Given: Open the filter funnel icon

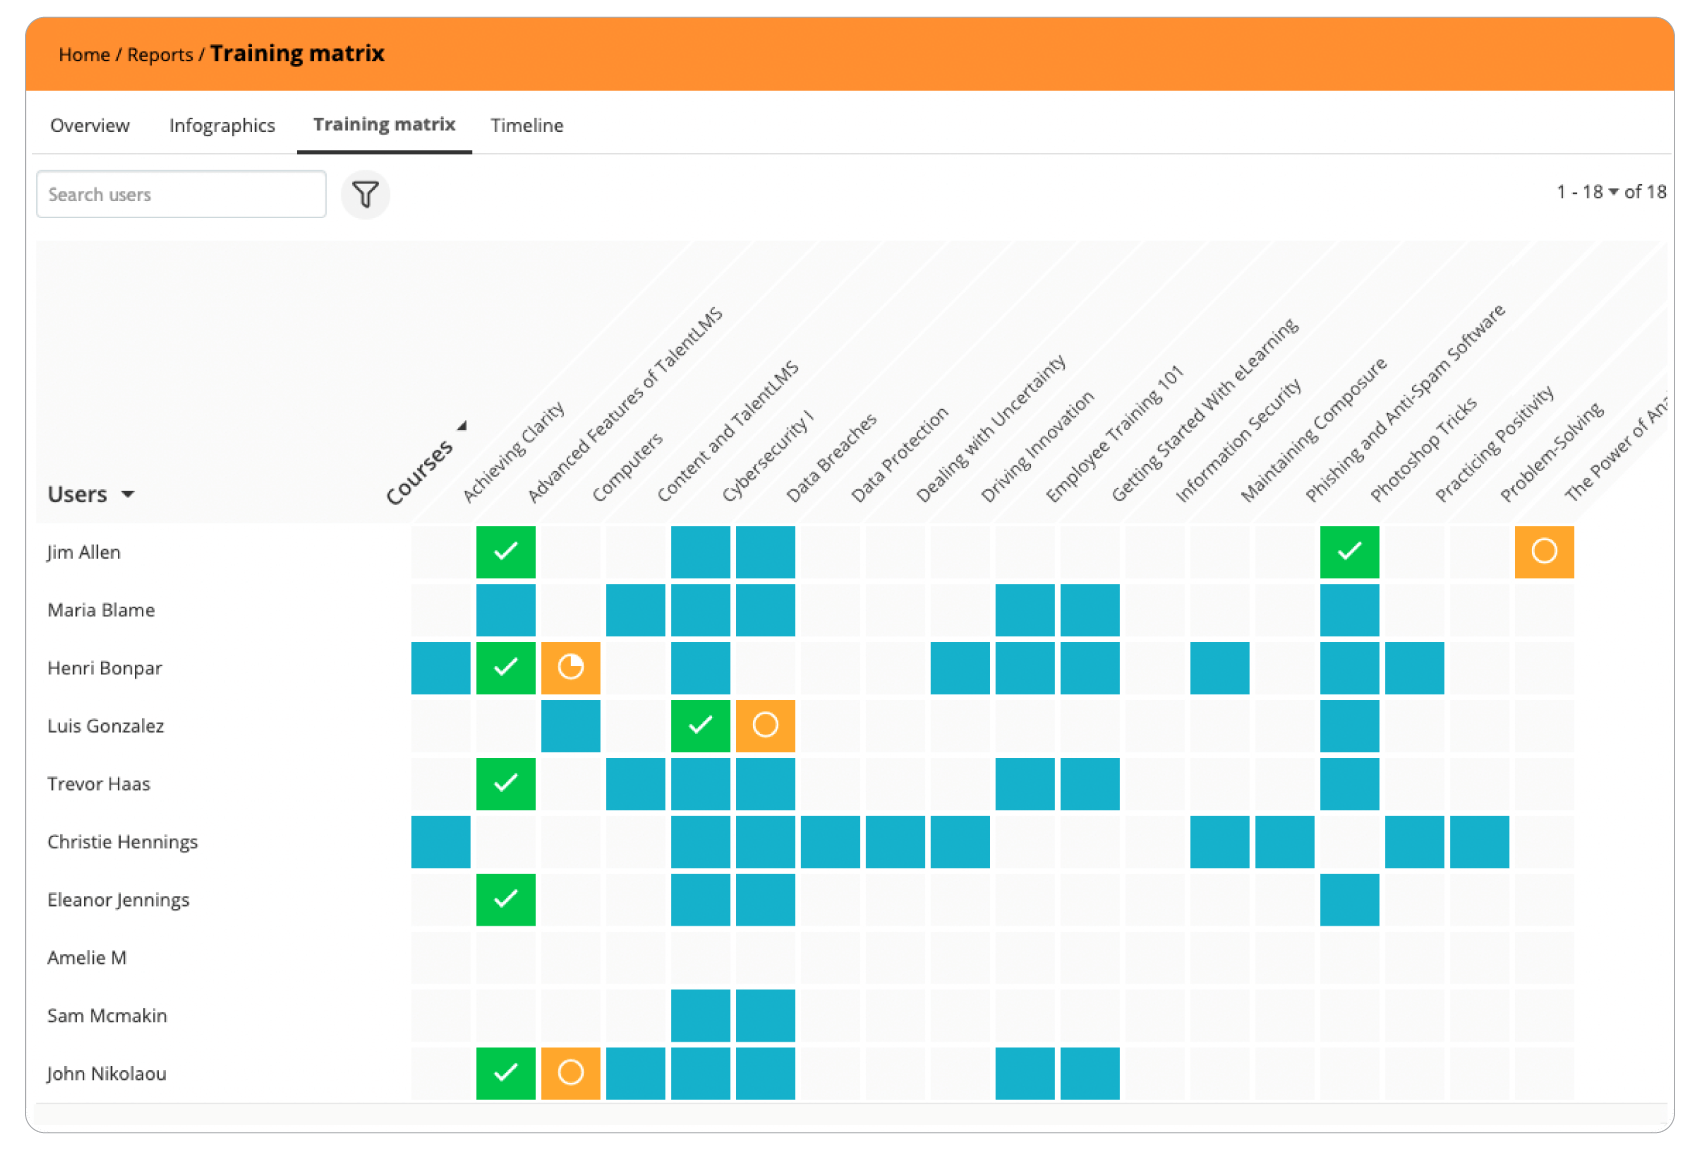Looking at the screenshot, I should tap(365, 194).
